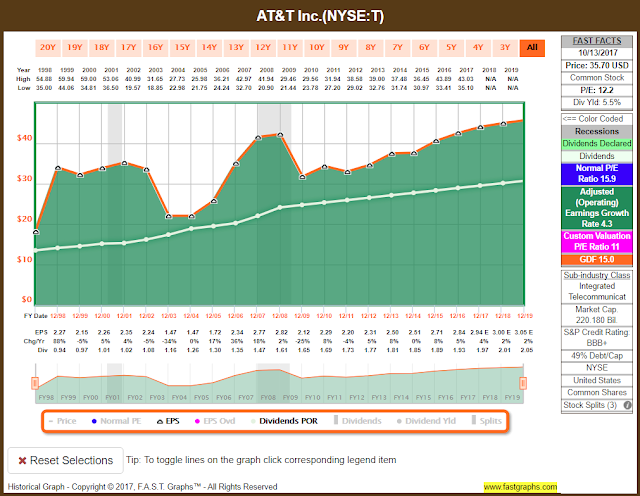Switch to the 11Y range
This screenshot has width=640, height=496.
click(290, 47)
